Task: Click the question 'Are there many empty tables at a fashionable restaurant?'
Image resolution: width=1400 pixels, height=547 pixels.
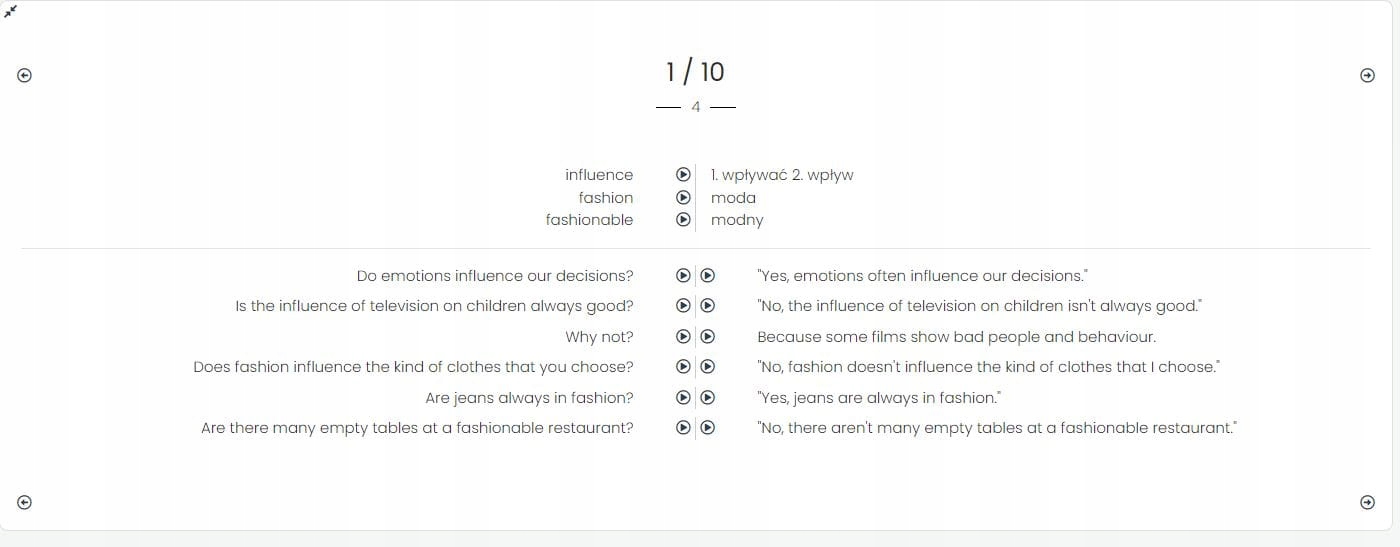Action: [x=417, y=428]
